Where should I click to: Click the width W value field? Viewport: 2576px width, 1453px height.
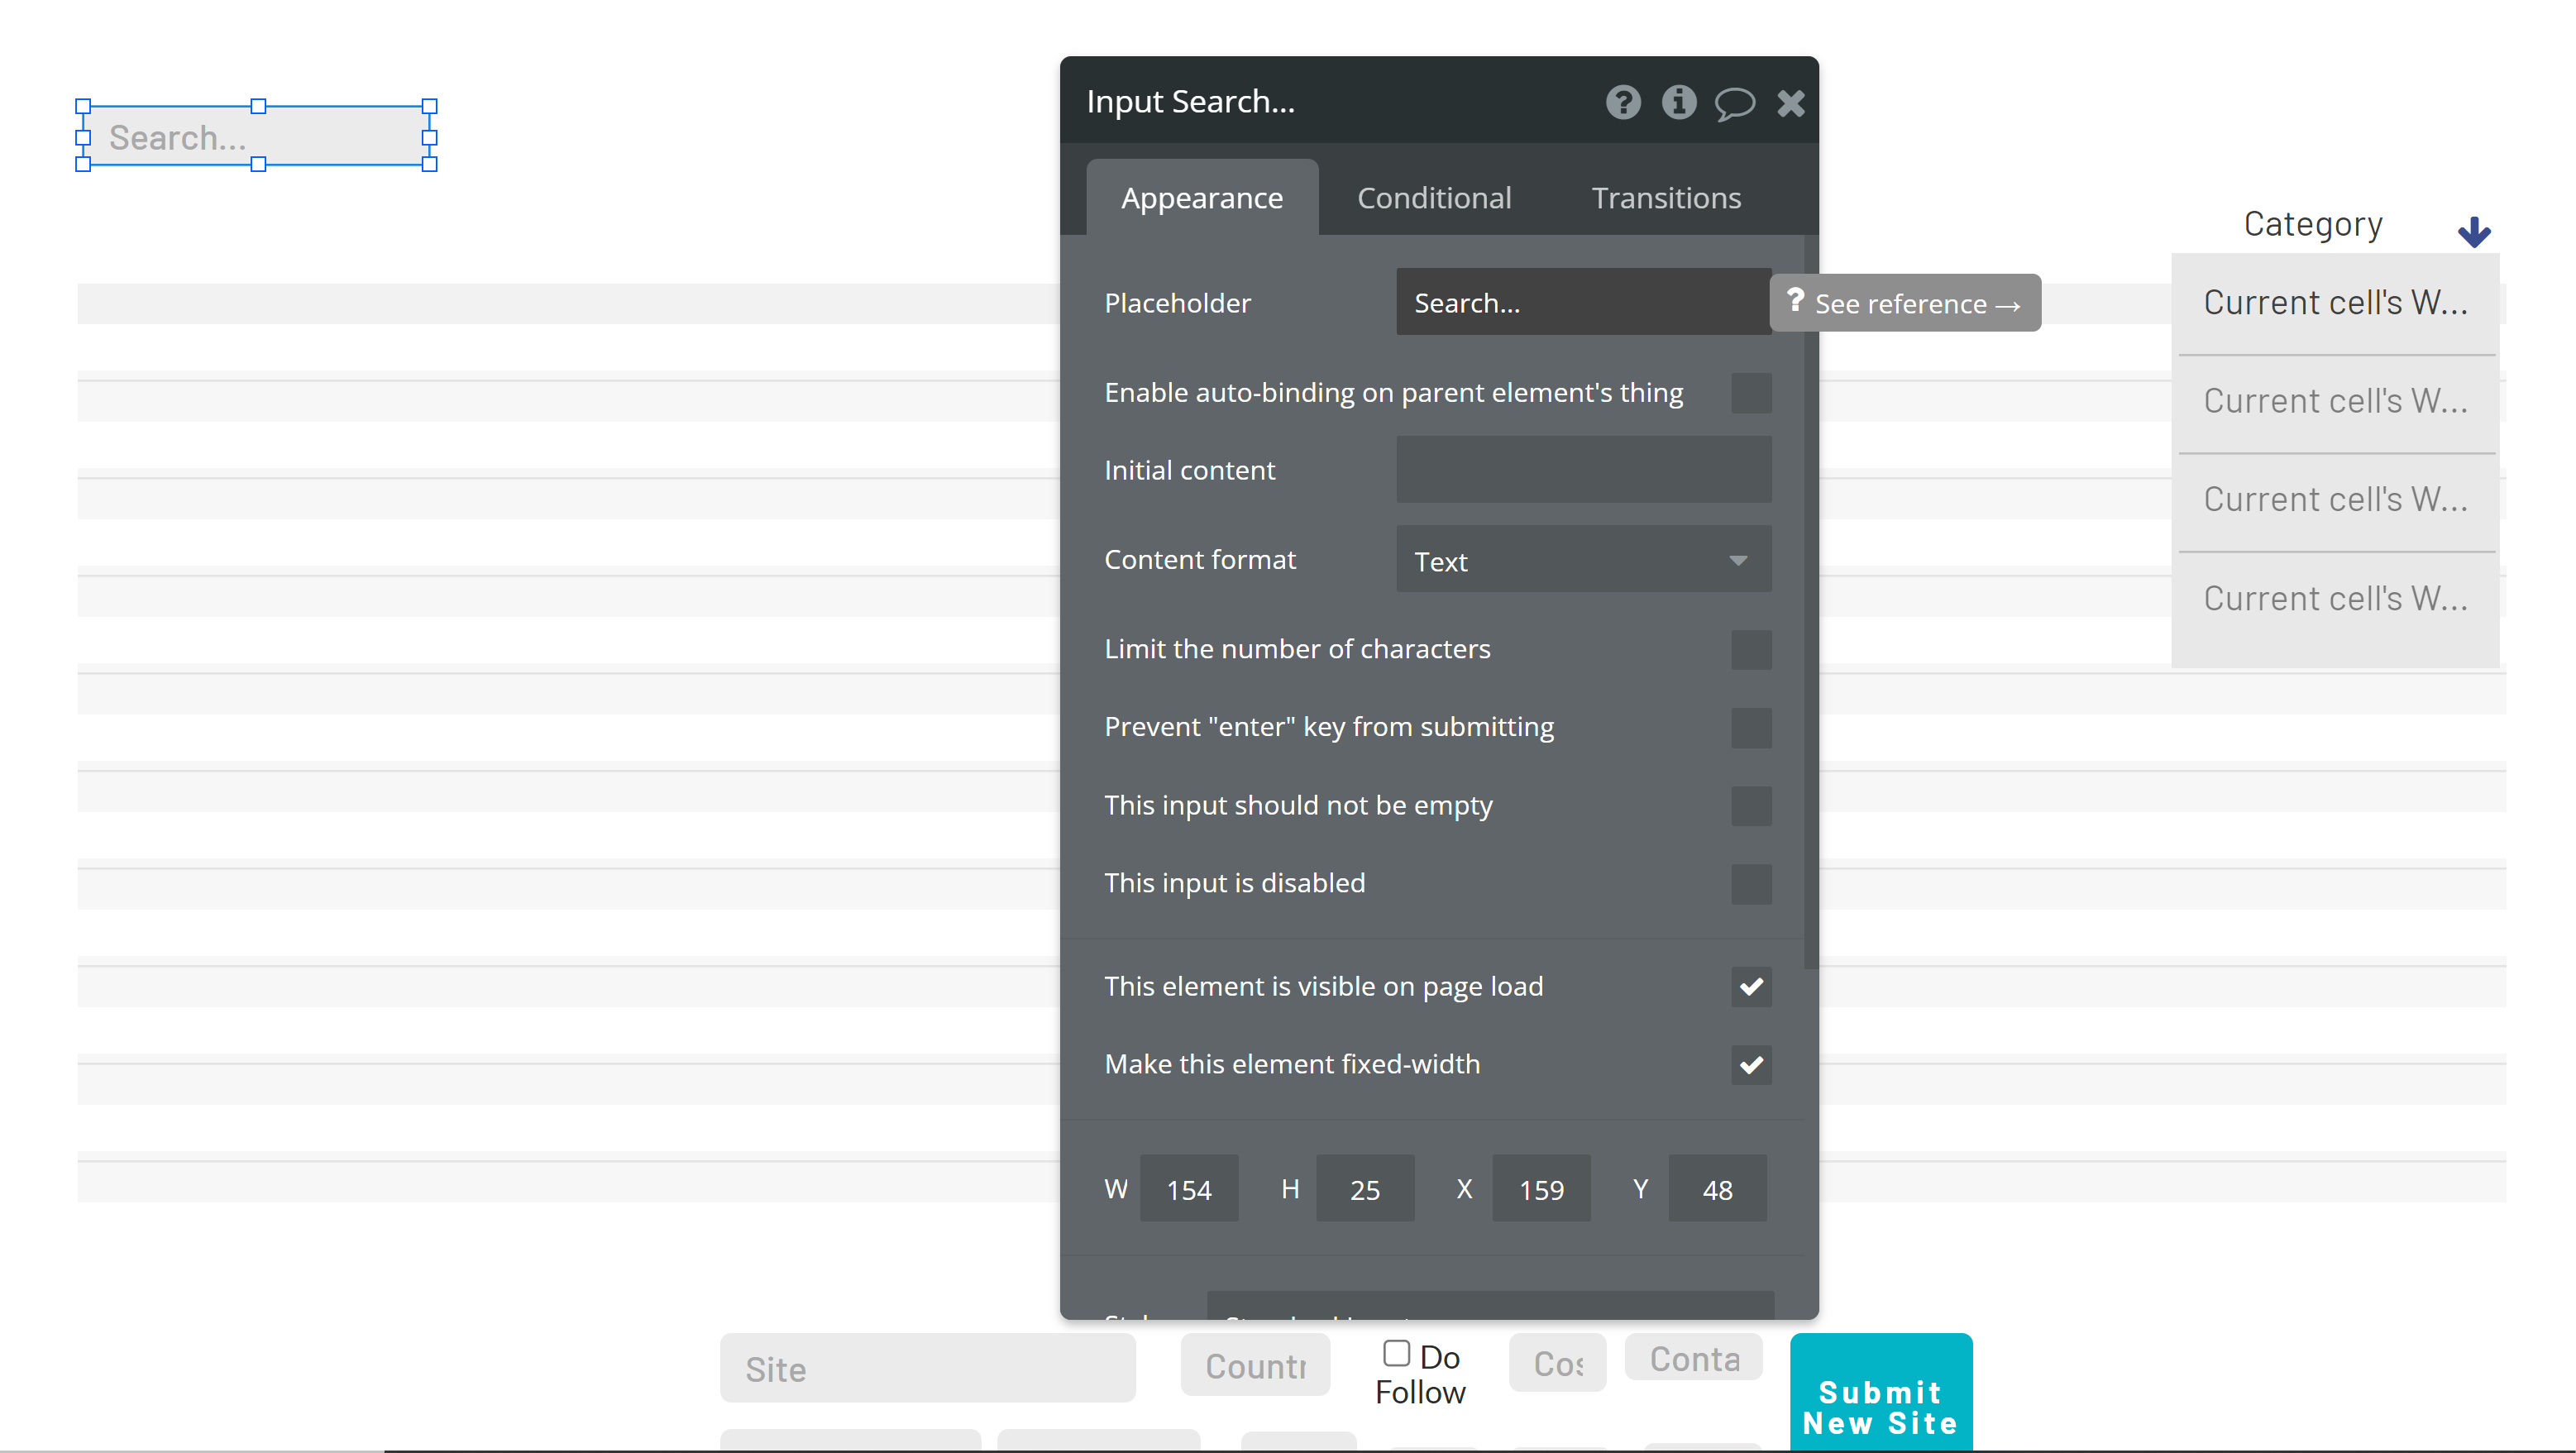pyautogui.click(x=1188, y=1190)
